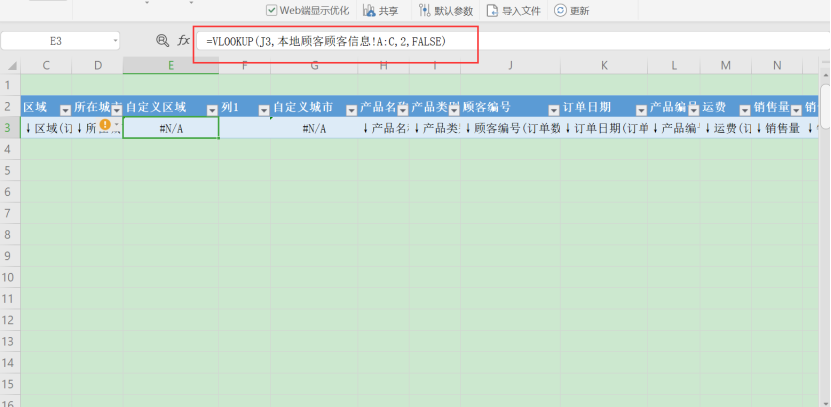Select column J header

(x=510, y=65)
